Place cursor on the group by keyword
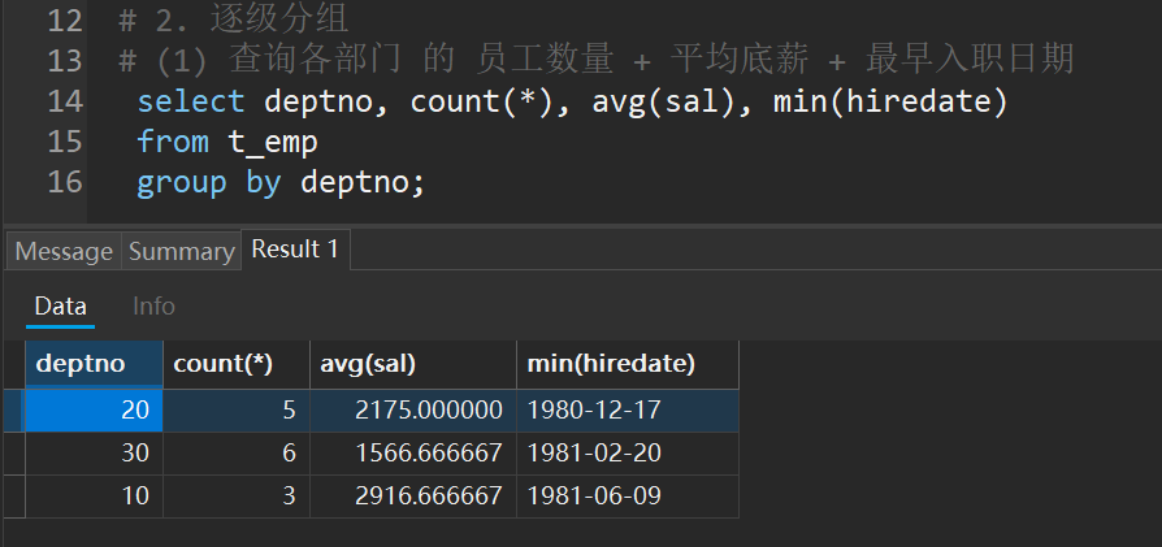 tap(209, 182)
